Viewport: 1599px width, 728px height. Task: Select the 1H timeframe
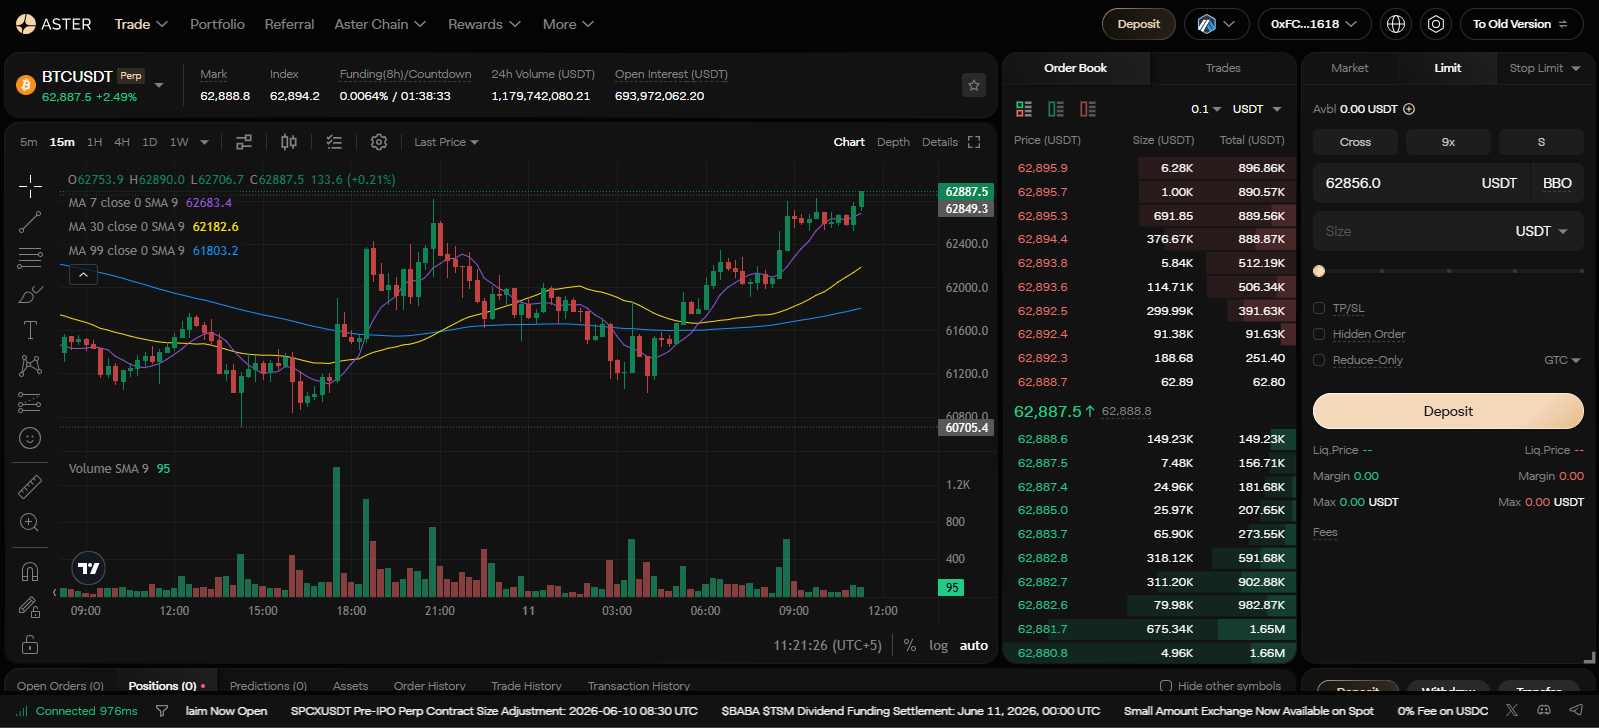(x=94, y=142)
